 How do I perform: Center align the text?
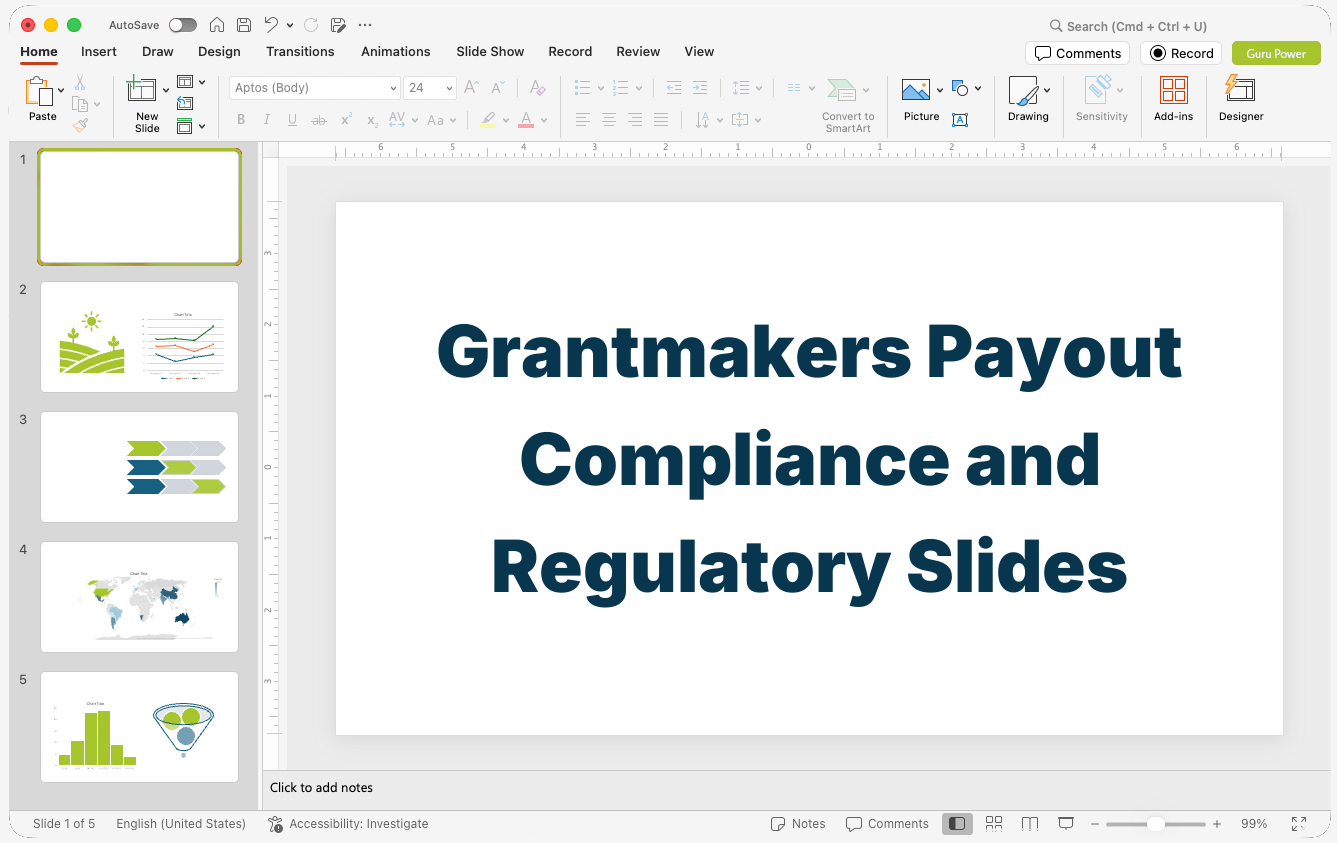coord(609,120)
